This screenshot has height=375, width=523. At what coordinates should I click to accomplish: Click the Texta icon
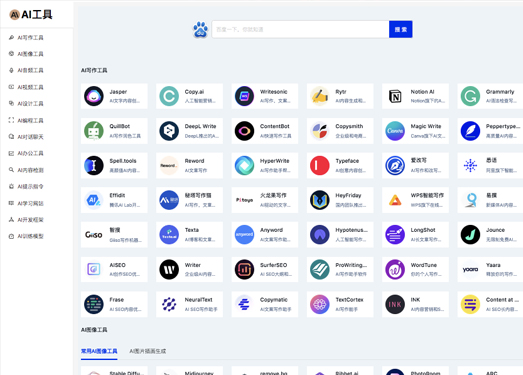[x=169, y=235]
